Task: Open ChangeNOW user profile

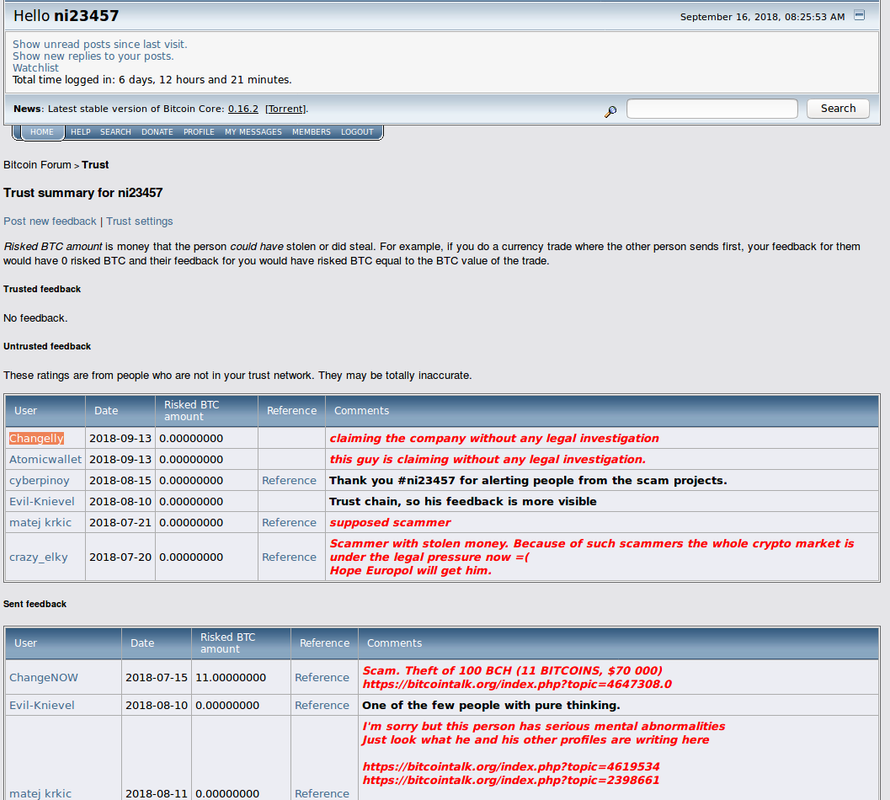Action: [x=44, y=677]
